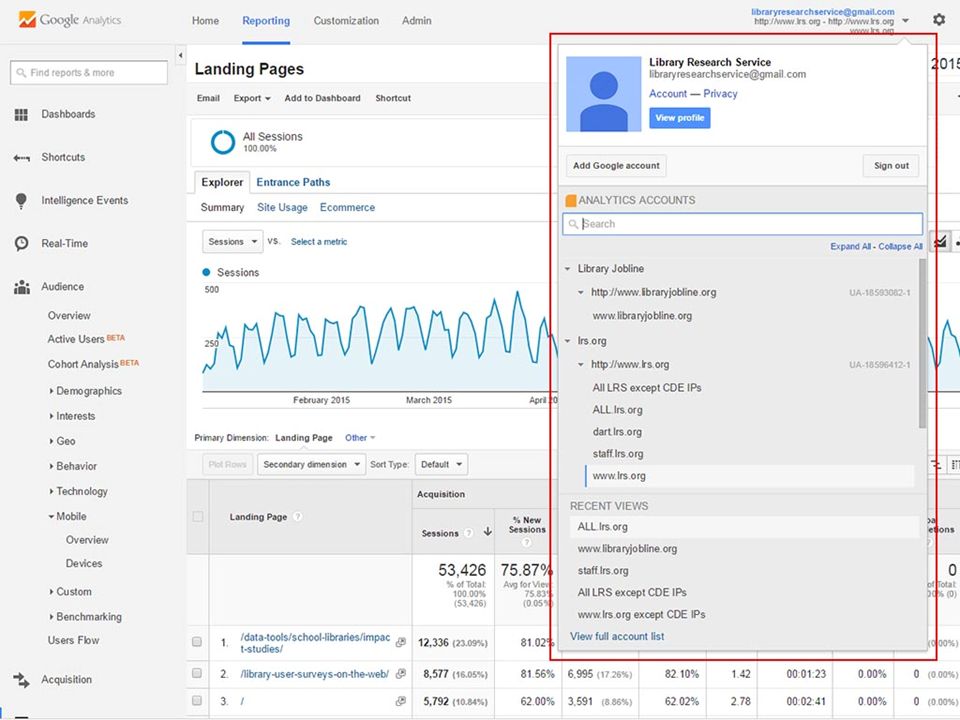This screenshot has width=960, height=720.
Task: Go to the Home tab
Action: pos(205,21)
